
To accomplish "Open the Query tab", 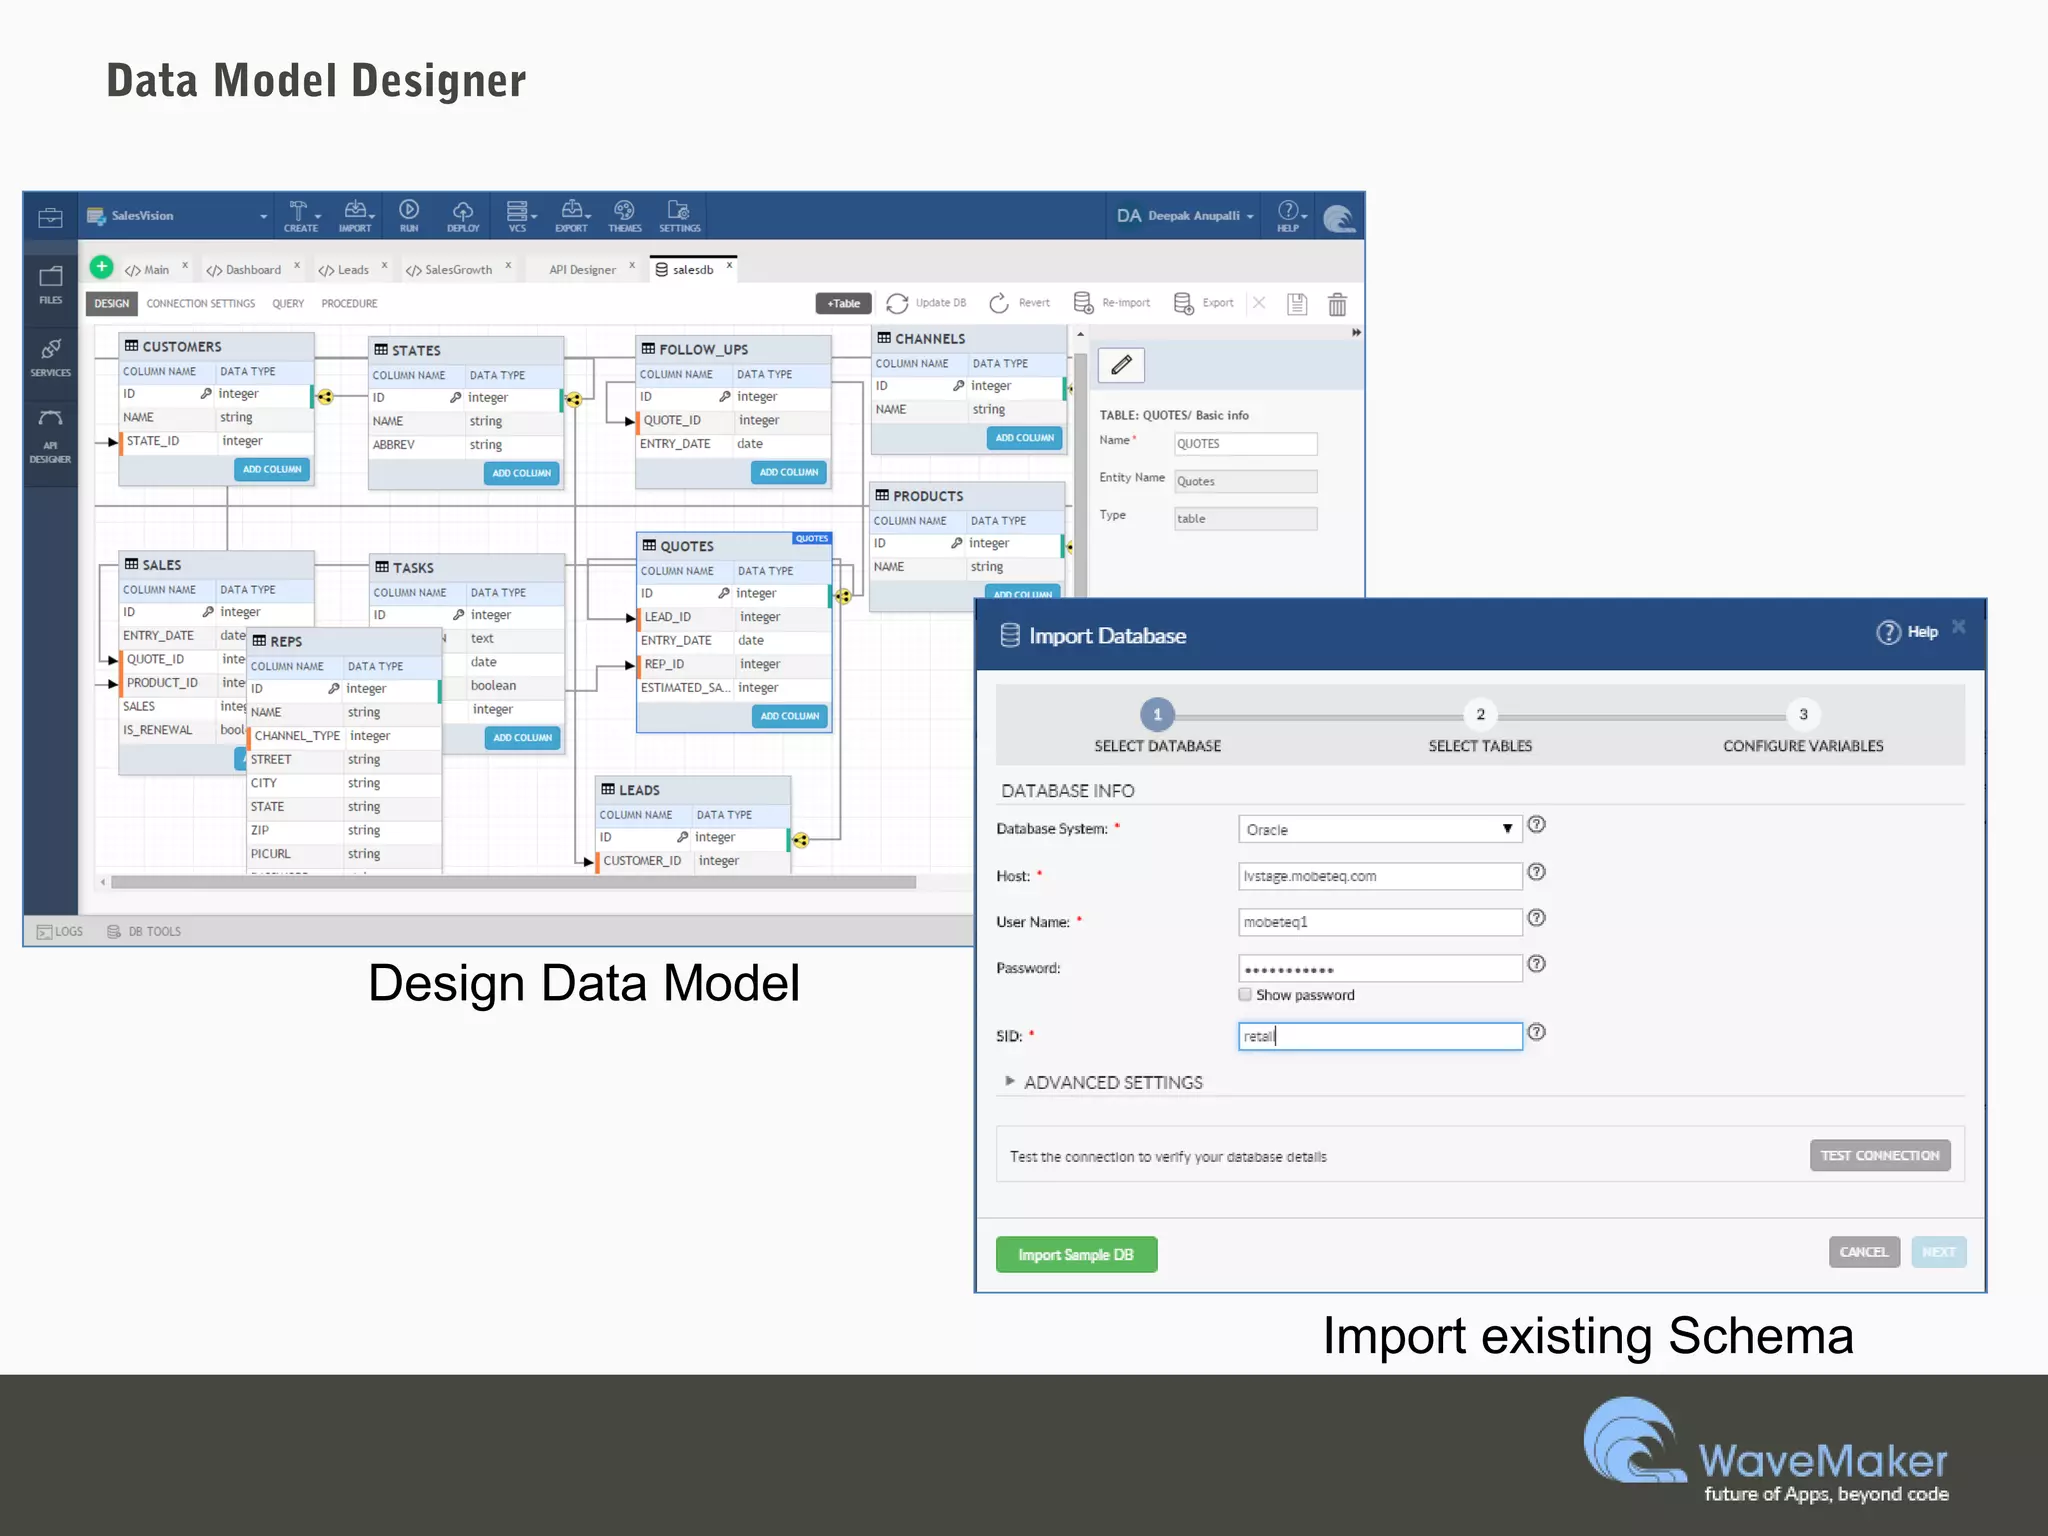I will pos(288,304).
